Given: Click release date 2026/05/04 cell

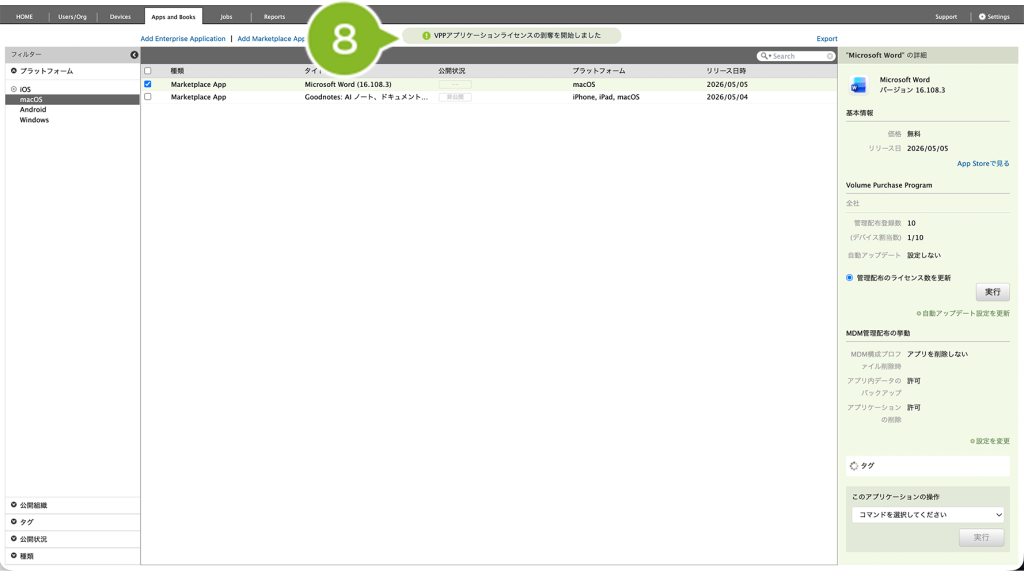Looking at the screenshot, I should [x=727, y=97].
